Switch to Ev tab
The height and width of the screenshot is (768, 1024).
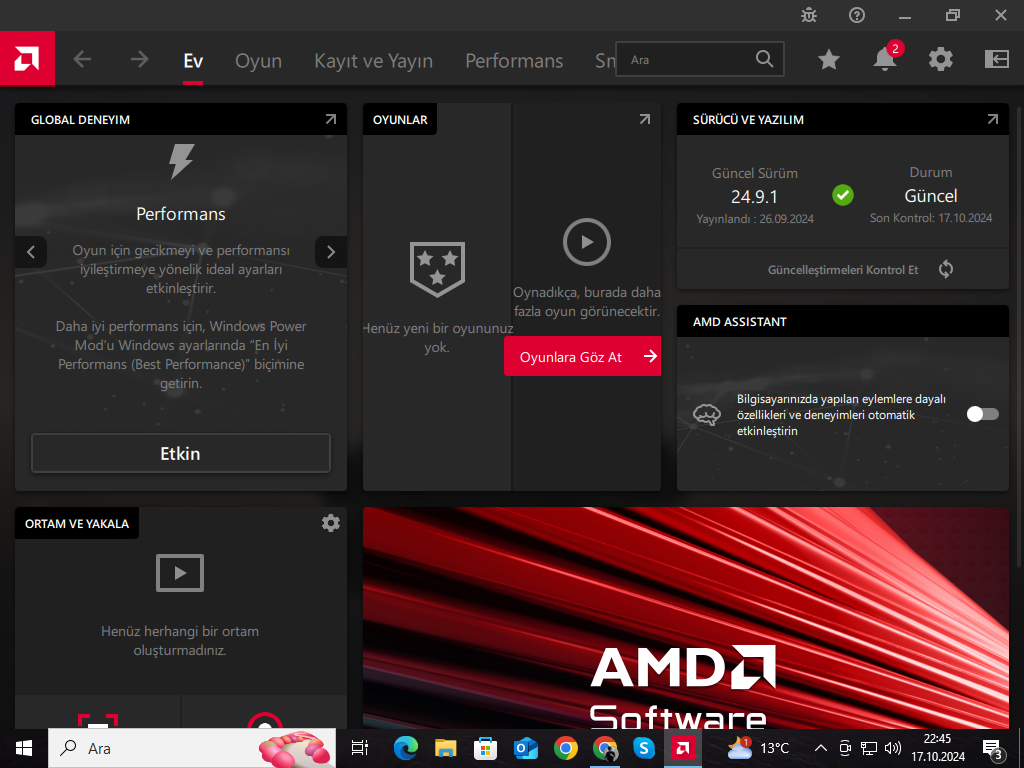pos(193,61)
